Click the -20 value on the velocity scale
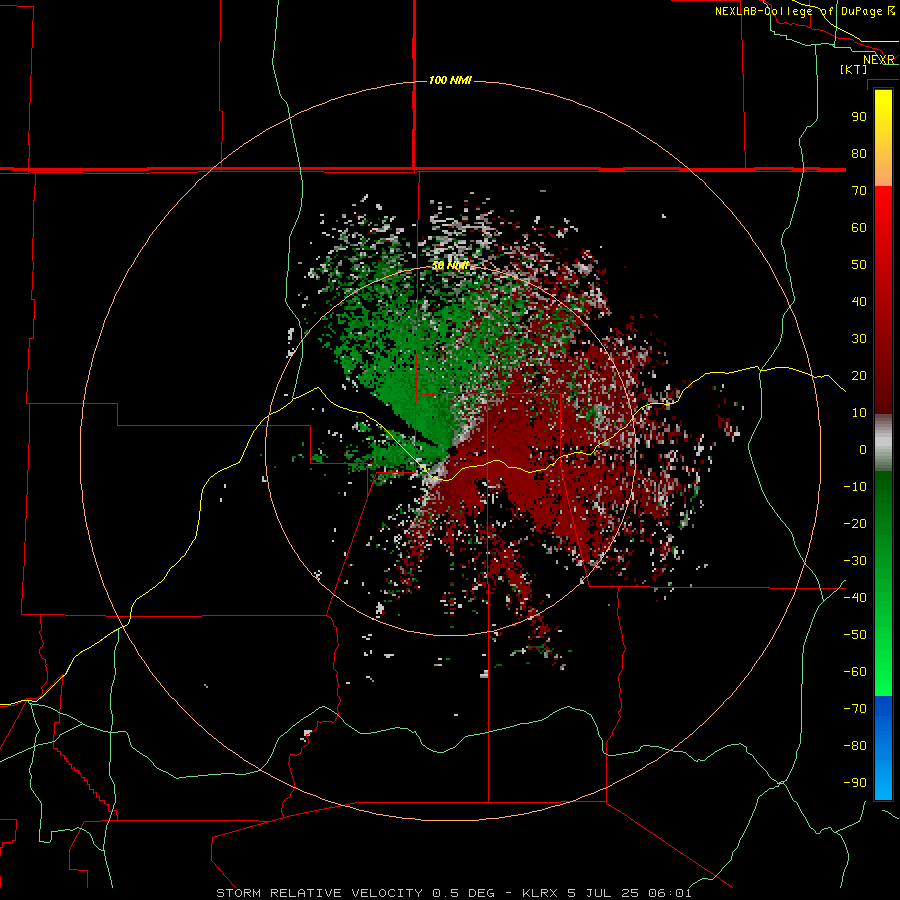Viewport: 900px width, 900px height. click(855, 523)
